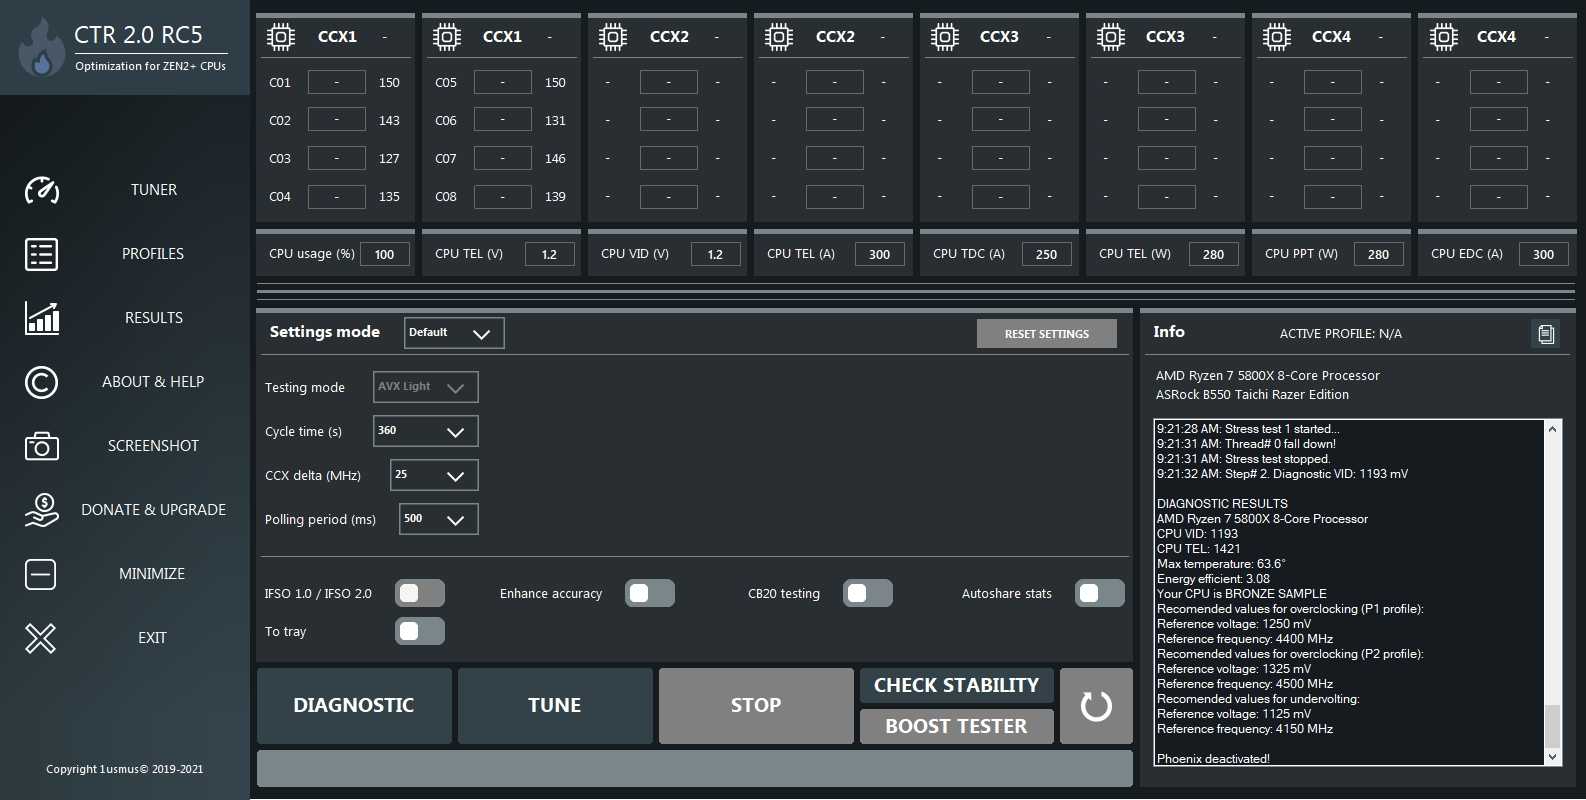Click the C01 frequency input field
The height and width of the screenshot is (800, 1586).
(336, 83)
